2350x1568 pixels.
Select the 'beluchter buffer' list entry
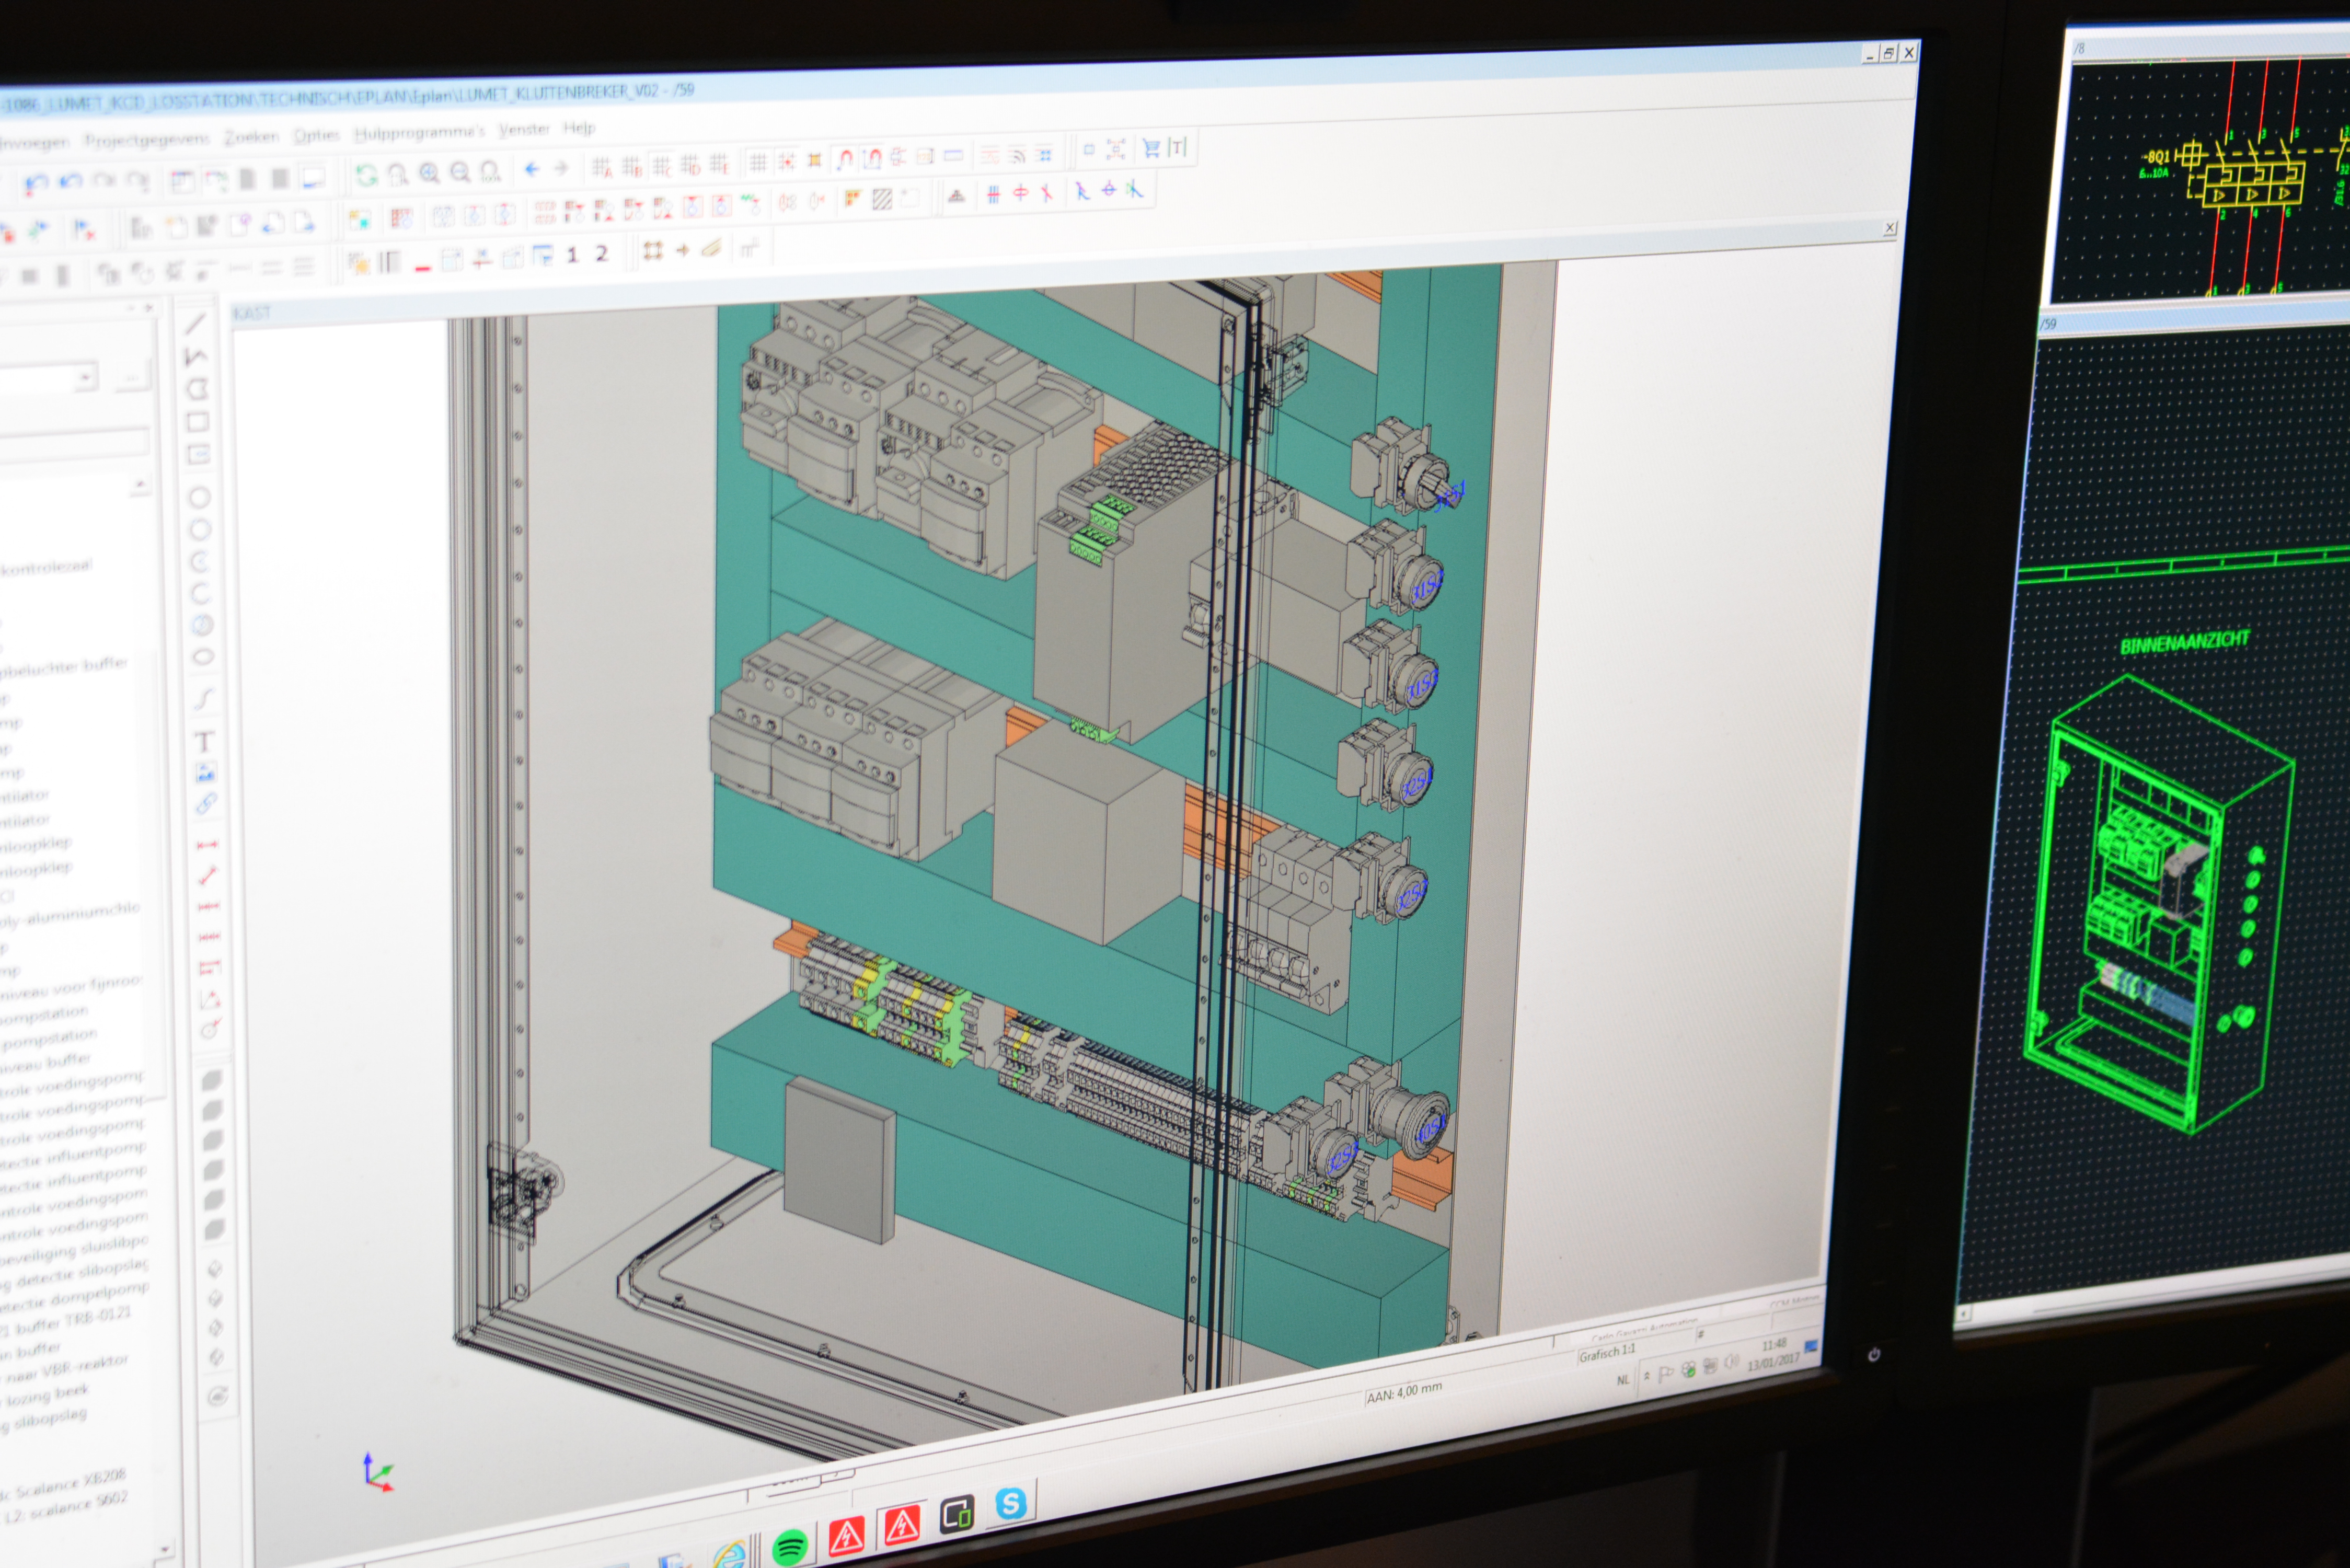[x=63, y=667]
